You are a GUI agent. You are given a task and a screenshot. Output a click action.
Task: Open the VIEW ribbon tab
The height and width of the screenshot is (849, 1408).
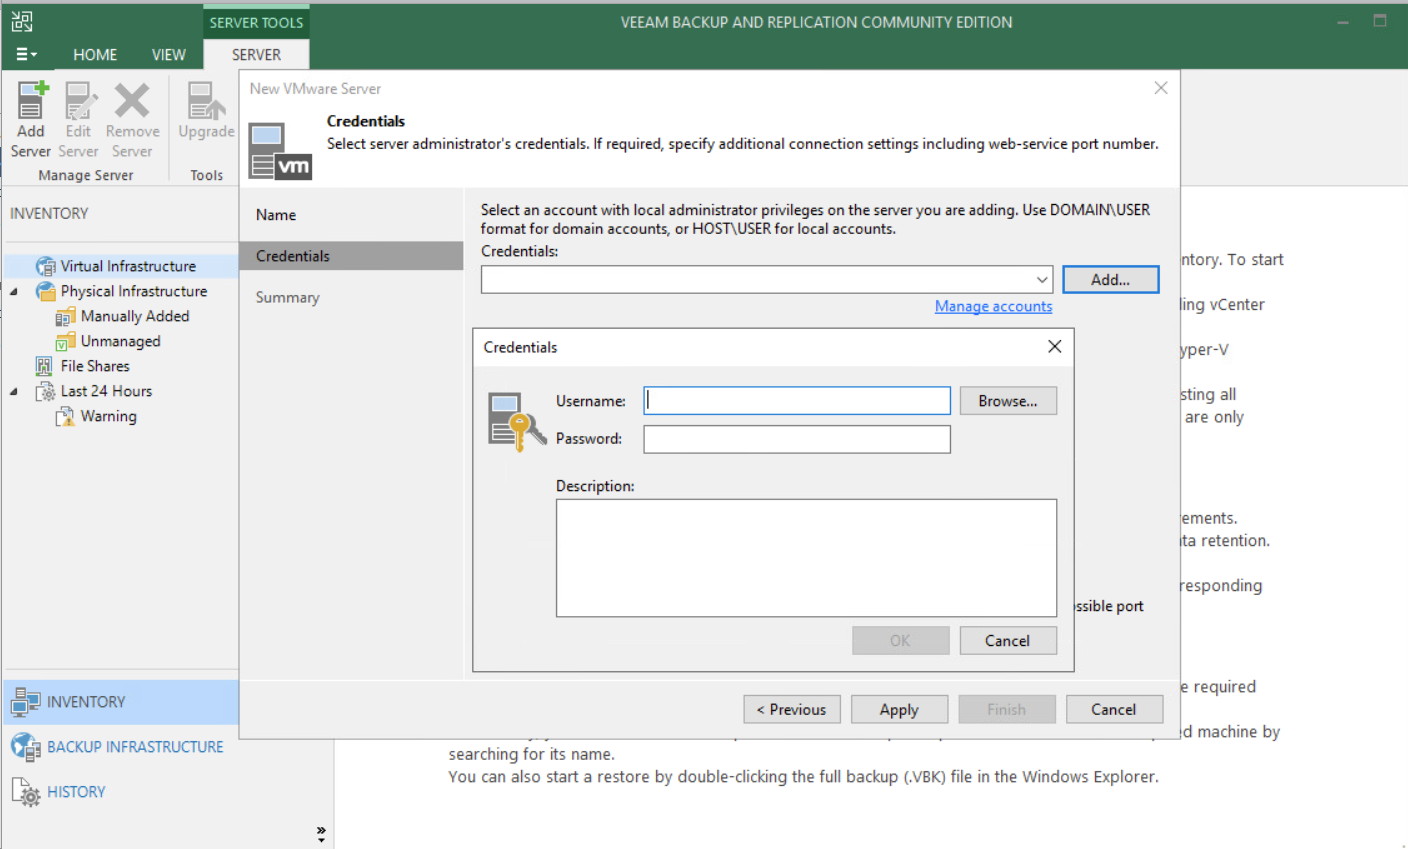click(168, 55)
